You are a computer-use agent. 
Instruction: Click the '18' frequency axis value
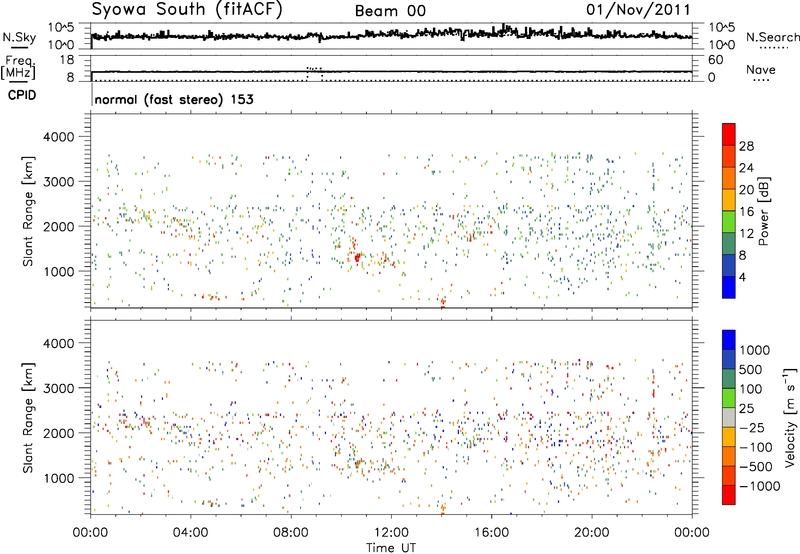[67, 60]
